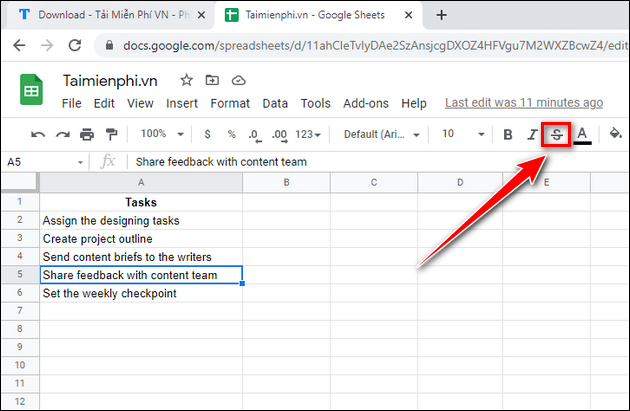Open the Data menu
630x411 pixels.
275,103
